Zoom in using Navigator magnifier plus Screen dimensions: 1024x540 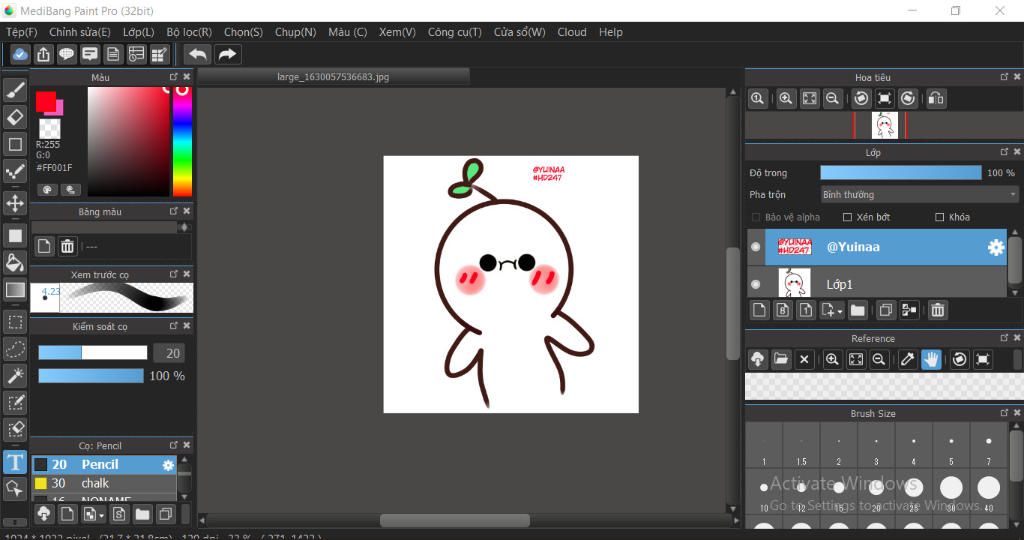(x=786, y=99)
